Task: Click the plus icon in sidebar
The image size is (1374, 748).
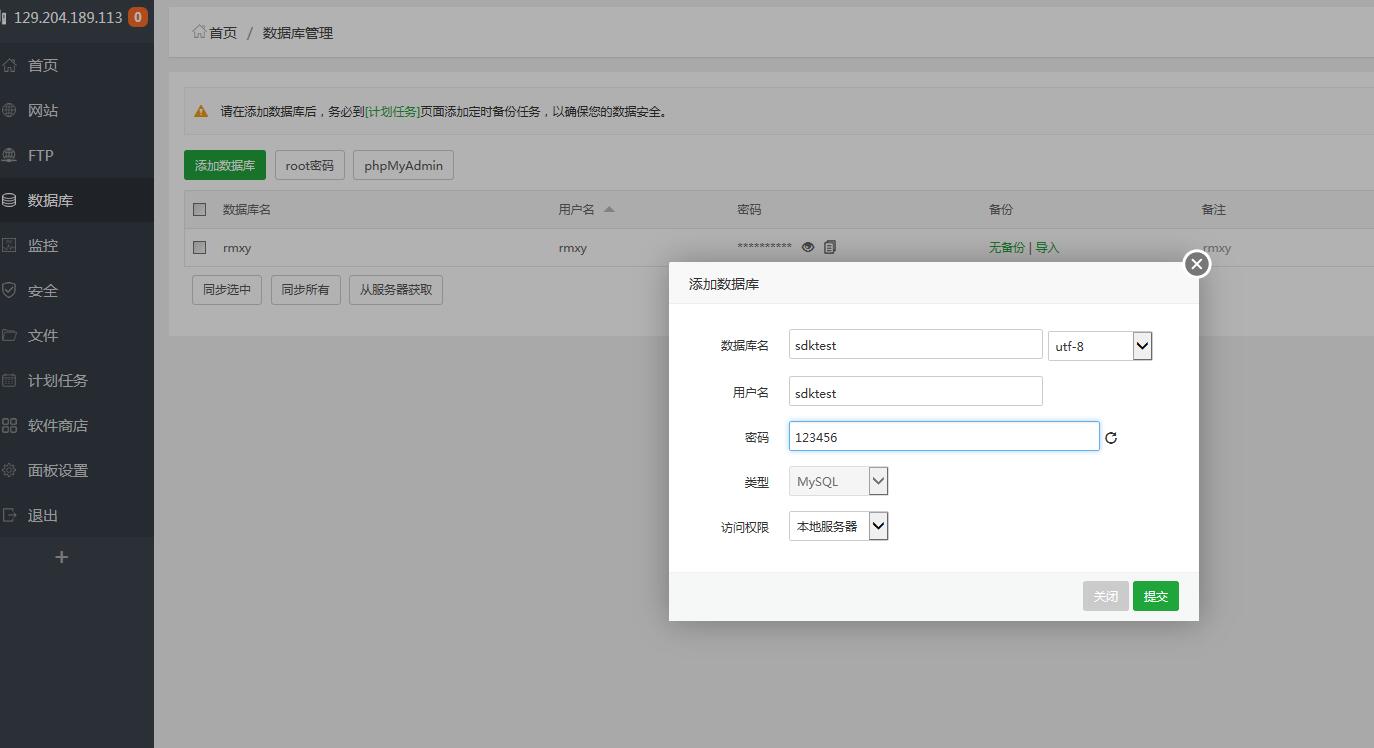Action: click(61, 557)
